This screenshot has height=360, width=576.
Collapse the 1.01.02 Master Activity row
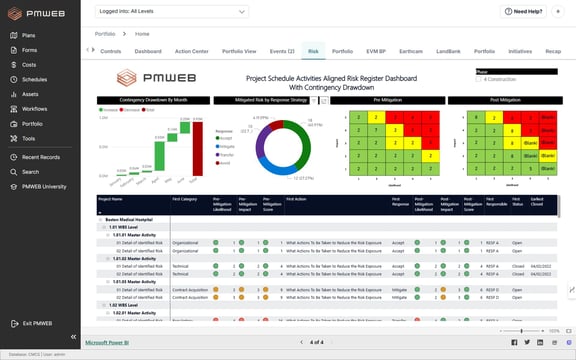(x=108, y=259)
